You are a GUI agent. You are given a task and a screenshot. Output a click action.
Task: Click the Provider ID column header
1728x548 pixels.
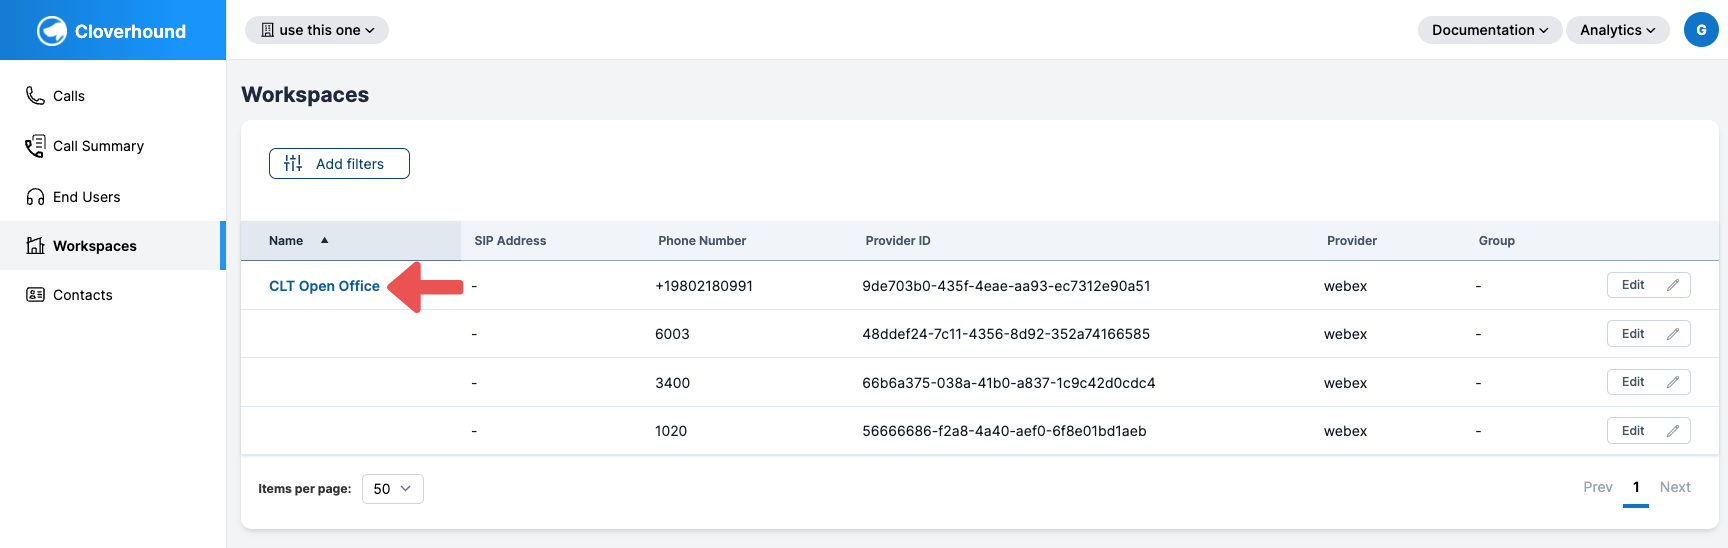pyautogui.click(x=898, y=241)
